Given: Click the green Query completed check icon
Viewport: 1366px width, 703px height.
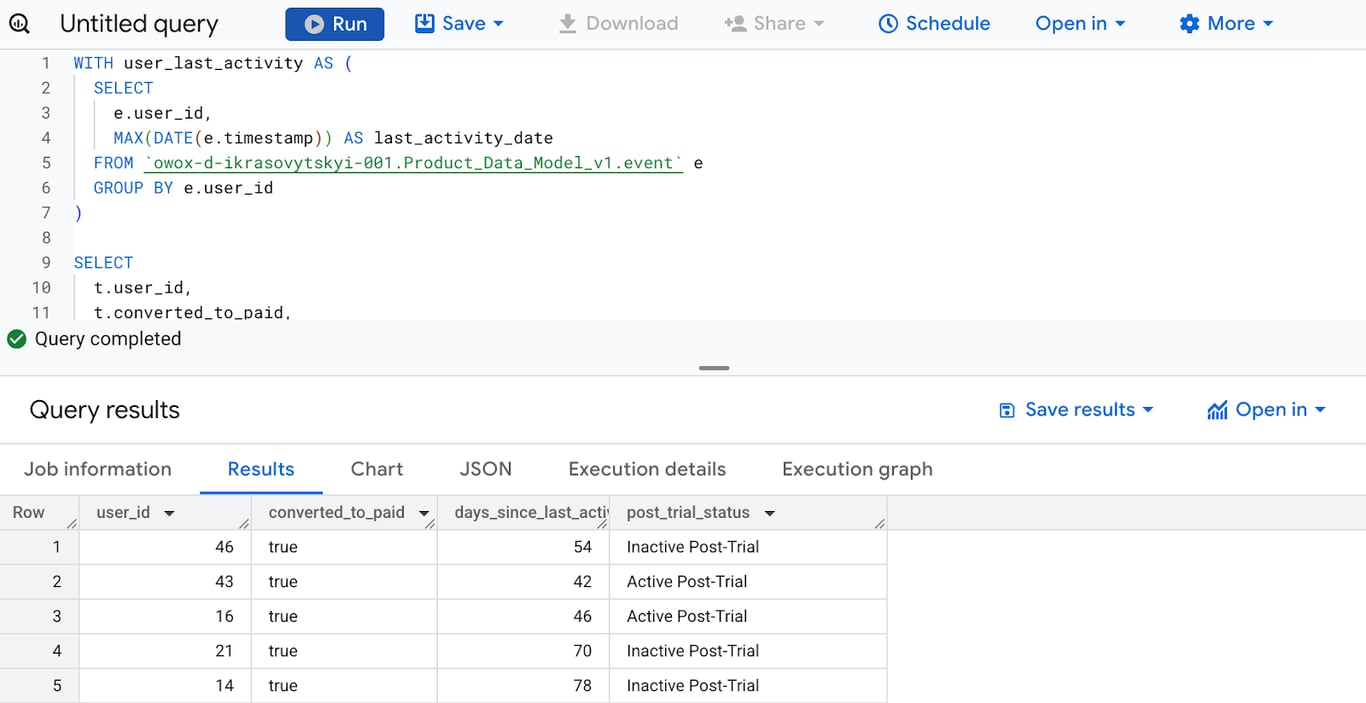Looking at the screenshot, I should click(16, 339).
